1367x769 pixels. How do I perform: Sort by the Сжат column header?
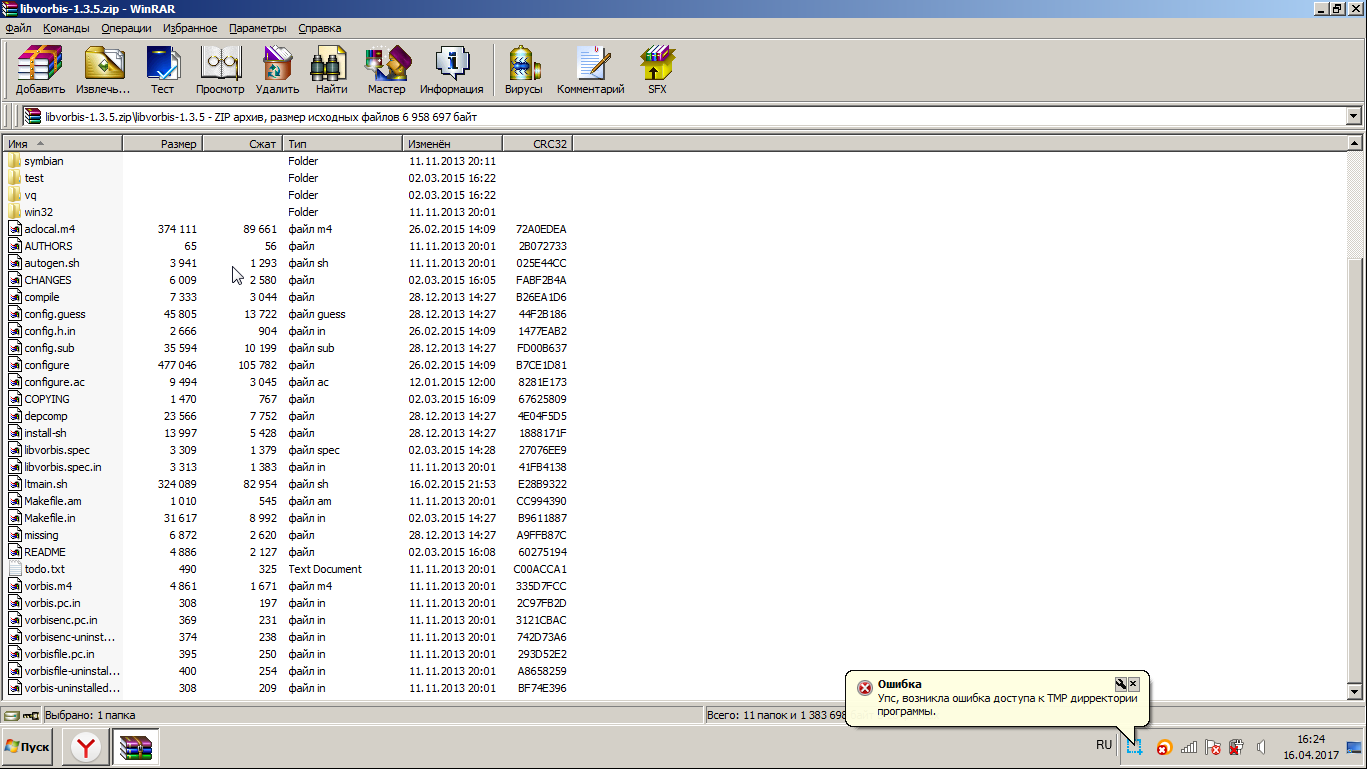click(243, 144)
